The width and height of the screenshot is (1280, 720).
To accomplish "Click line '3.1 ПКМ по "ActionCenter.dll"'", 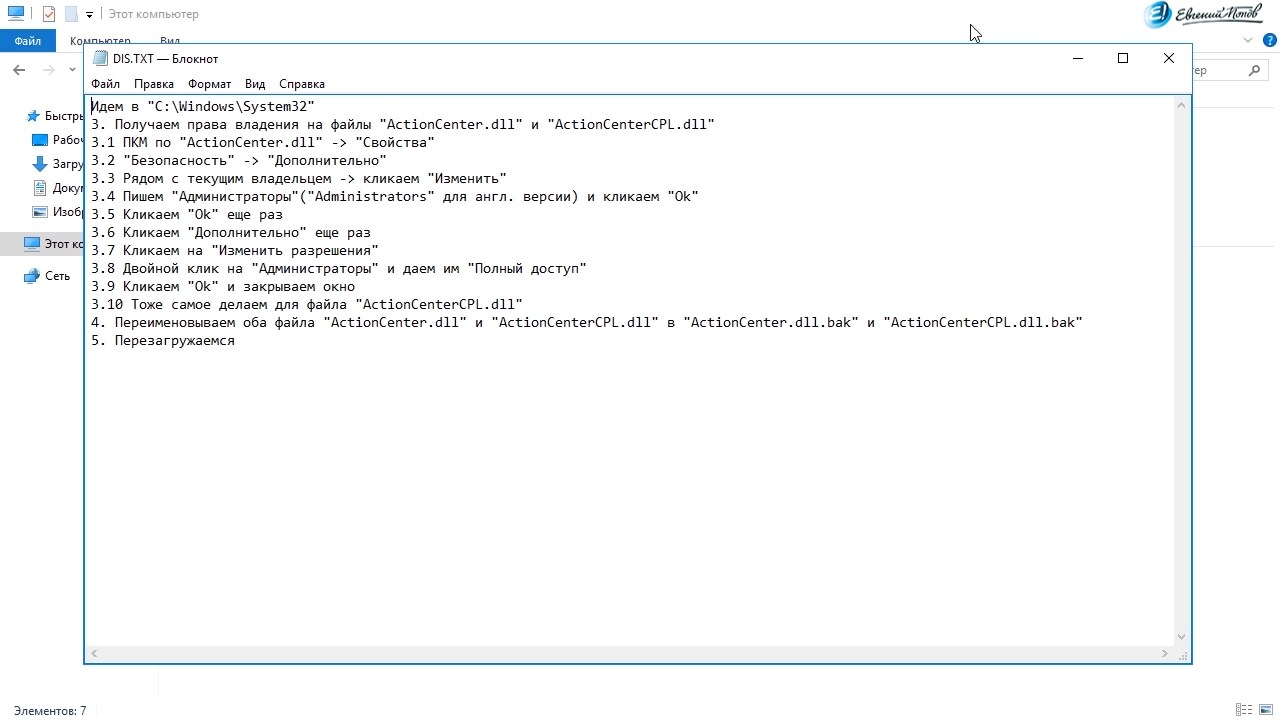I will 263,142.
